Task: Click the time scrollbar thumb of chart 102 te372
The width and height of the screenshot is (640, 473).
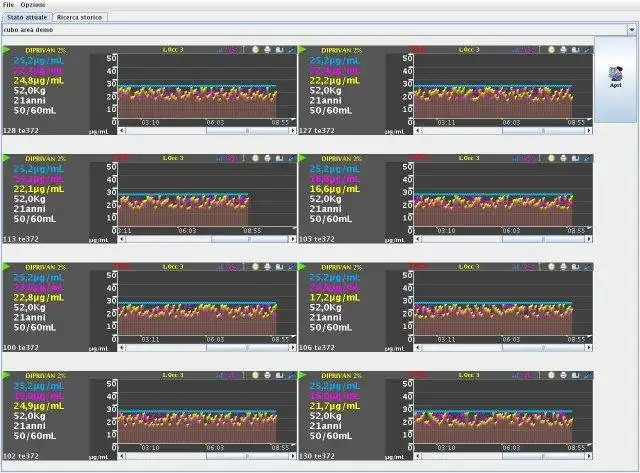Action: click(247, 456)
